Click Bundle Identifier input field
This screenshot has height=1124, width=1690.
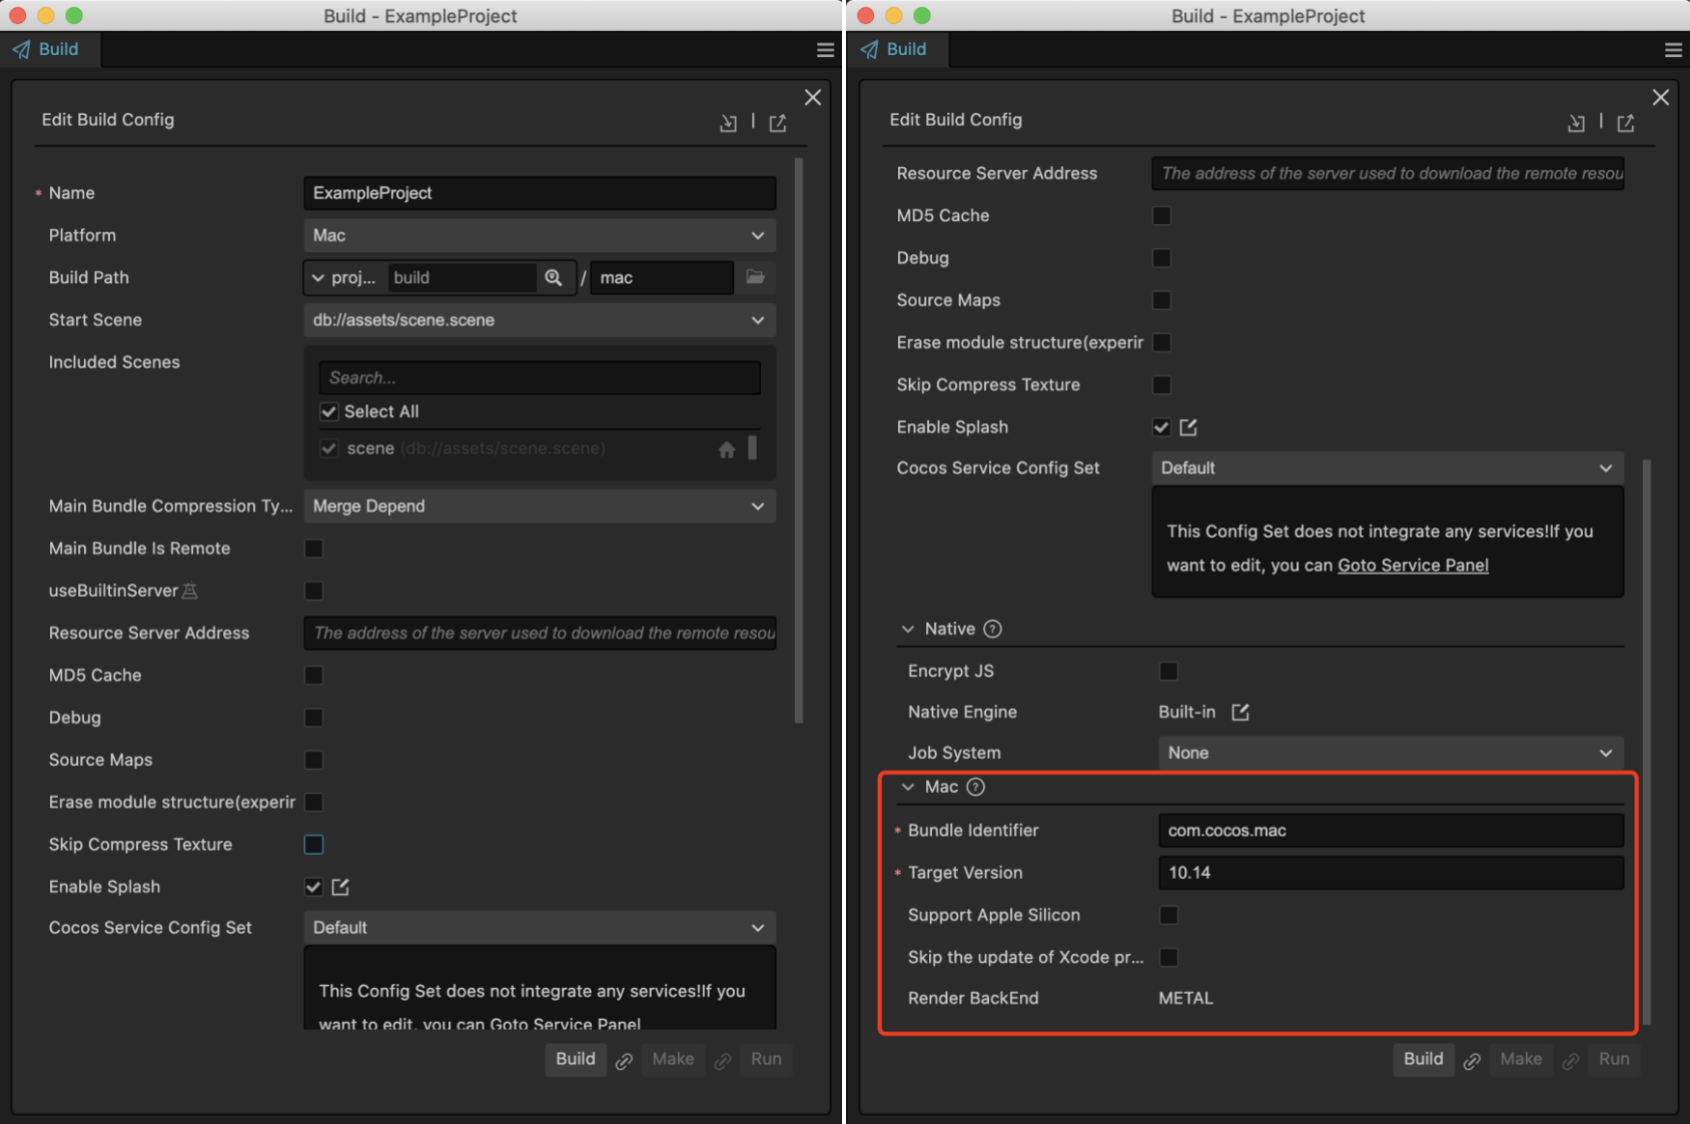tap(1391, 830)
